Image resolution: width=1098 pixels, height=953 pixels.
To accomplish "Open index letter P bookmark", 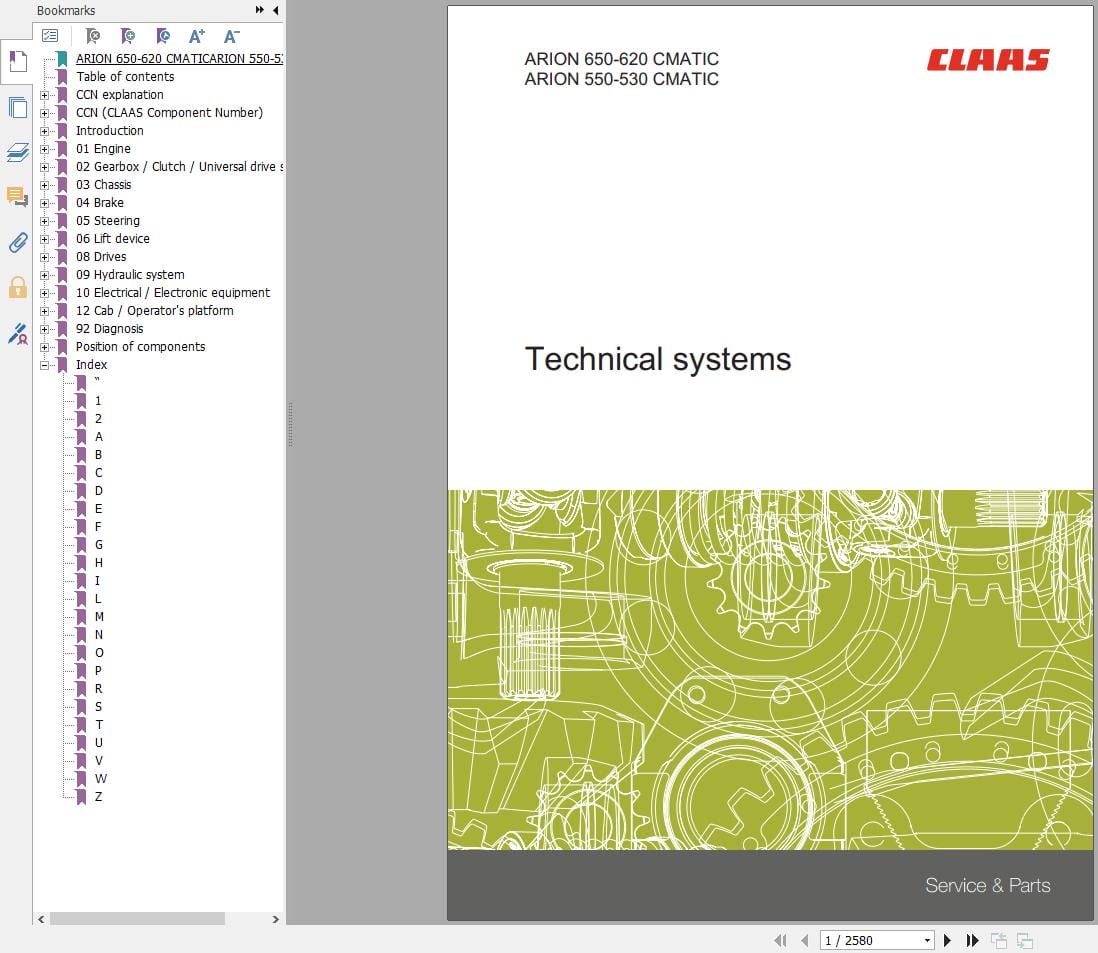I will [x=99, y=671].
